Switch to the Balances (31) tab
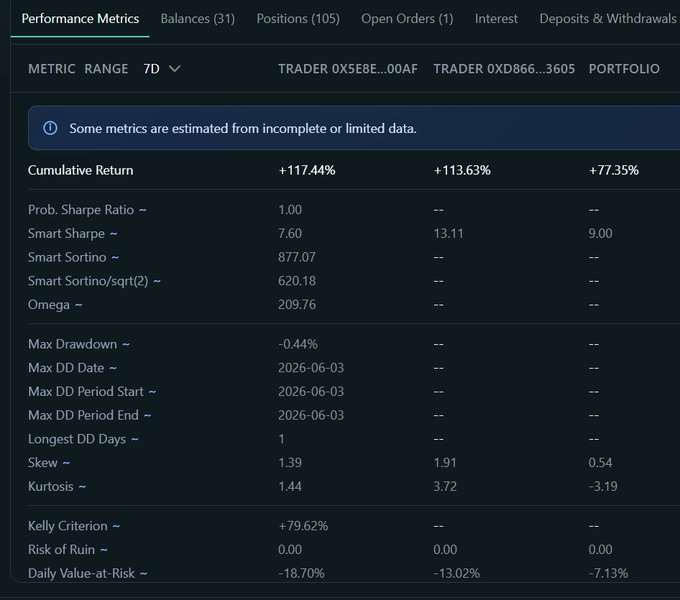 198,19
